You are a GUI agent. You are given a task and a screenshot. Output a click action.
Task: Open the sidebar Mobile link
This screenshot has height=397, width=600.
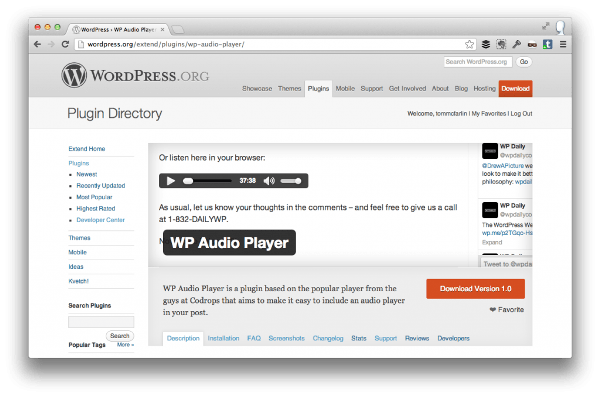(x=78, y=252)
